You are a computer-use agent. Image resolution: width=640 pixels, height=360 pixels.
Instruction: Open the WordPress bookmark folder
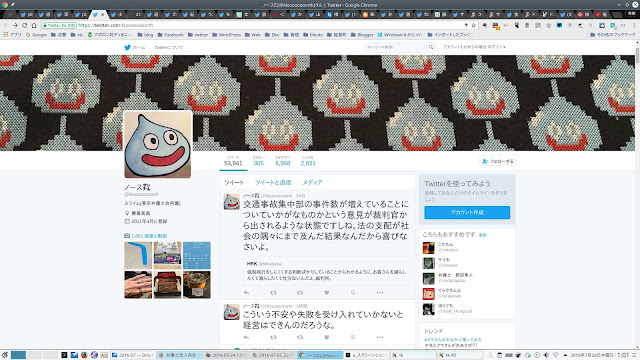(x=227, y=35)
